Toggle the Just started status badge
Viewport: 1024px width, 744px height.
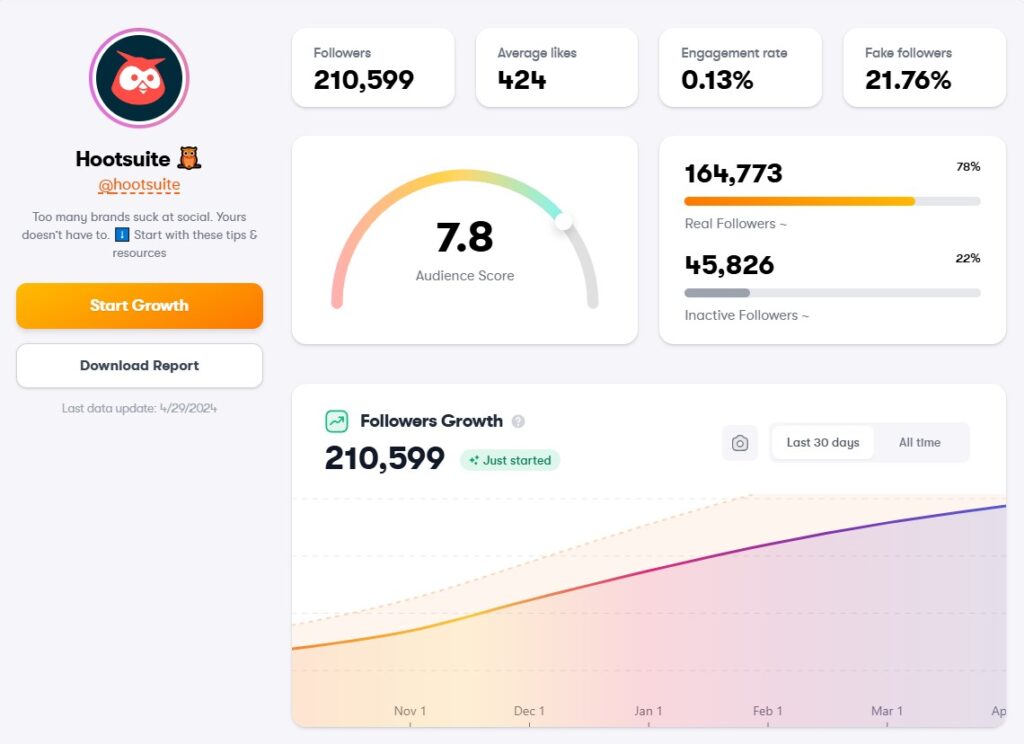[510, 460]
